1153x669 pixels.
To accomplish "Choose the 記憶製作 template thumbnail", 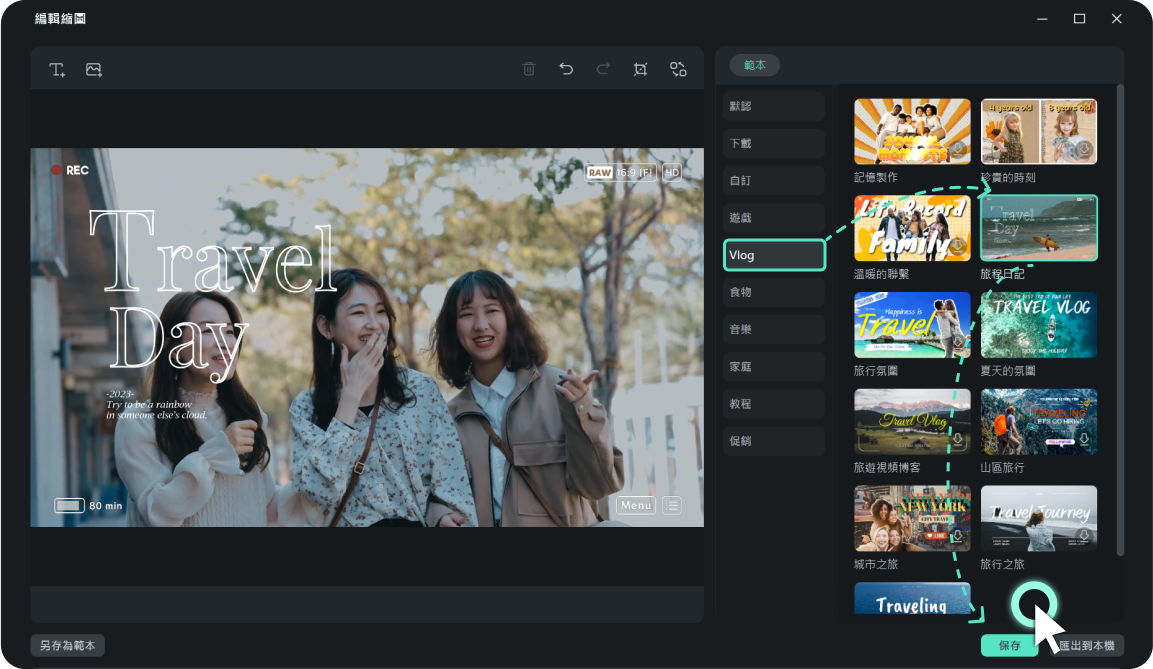I will pyautogui.click(x=912, y=132).
